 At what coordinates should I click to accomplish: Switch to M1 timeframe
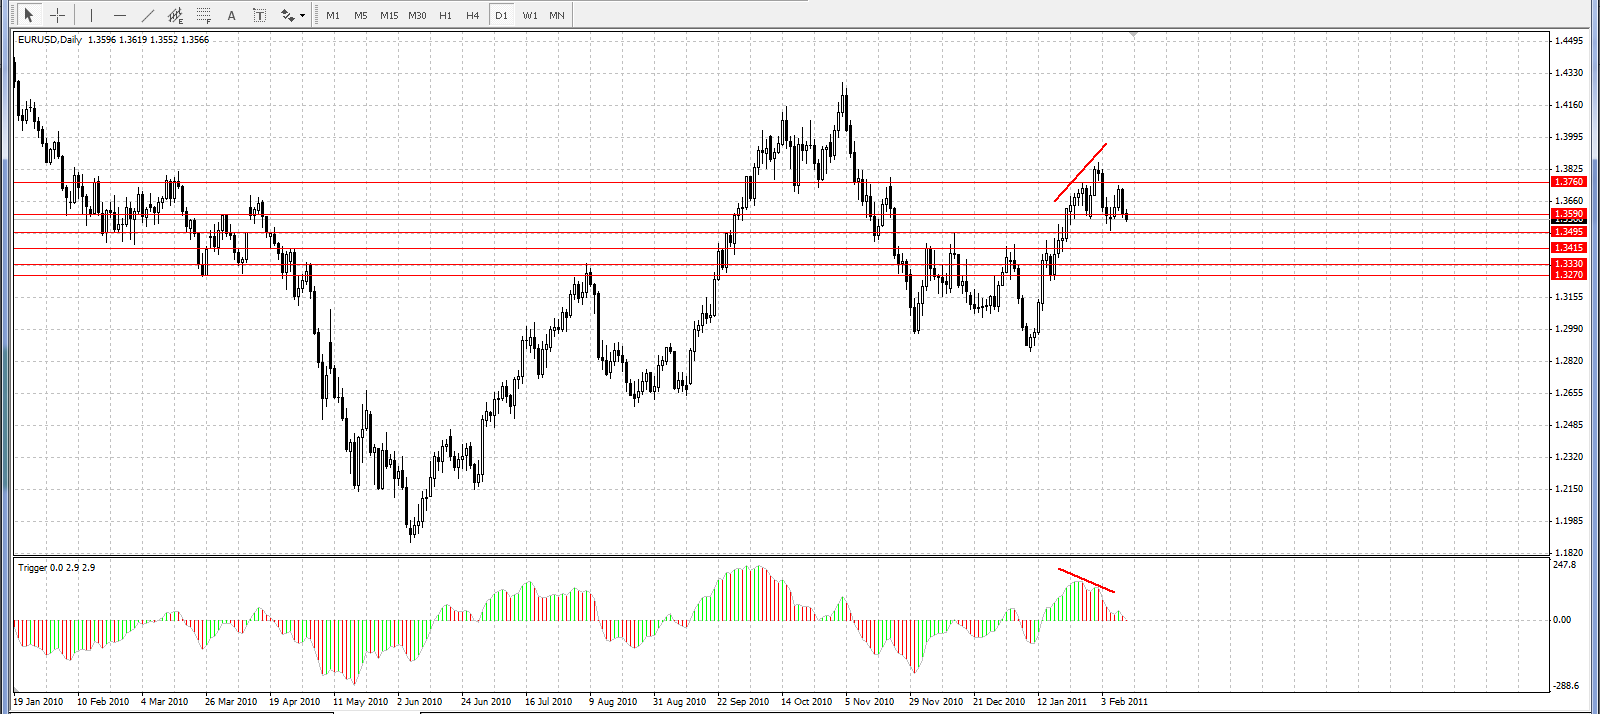point(333,15)
